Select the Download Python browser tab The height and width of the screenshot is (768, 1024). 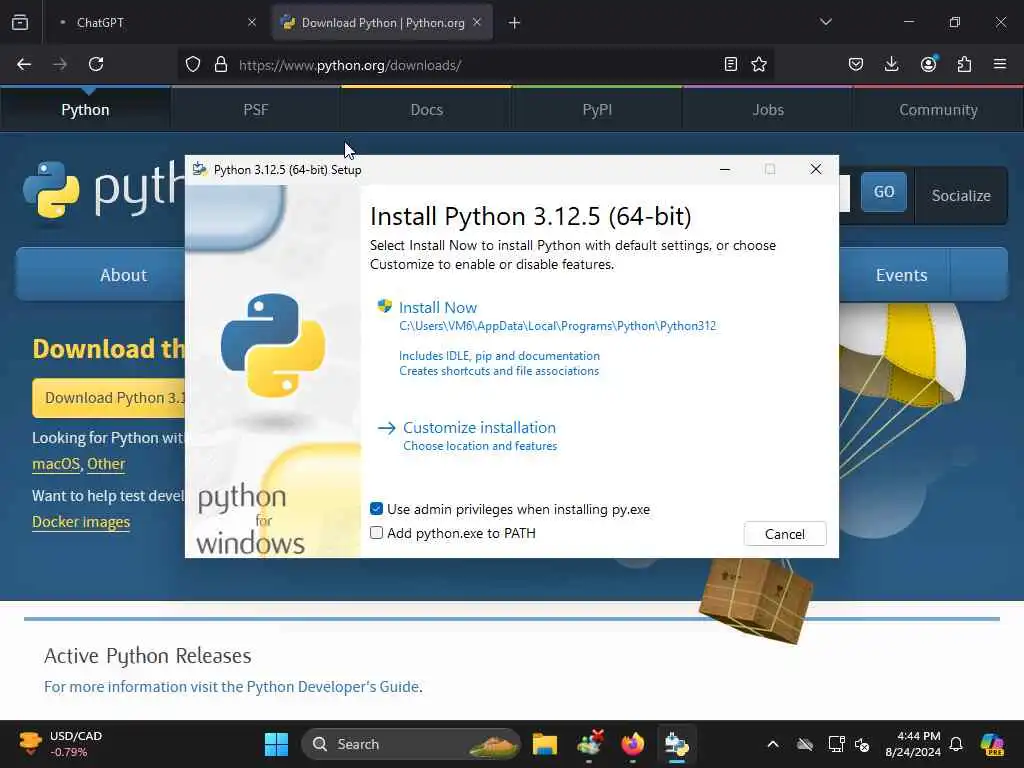382,22
